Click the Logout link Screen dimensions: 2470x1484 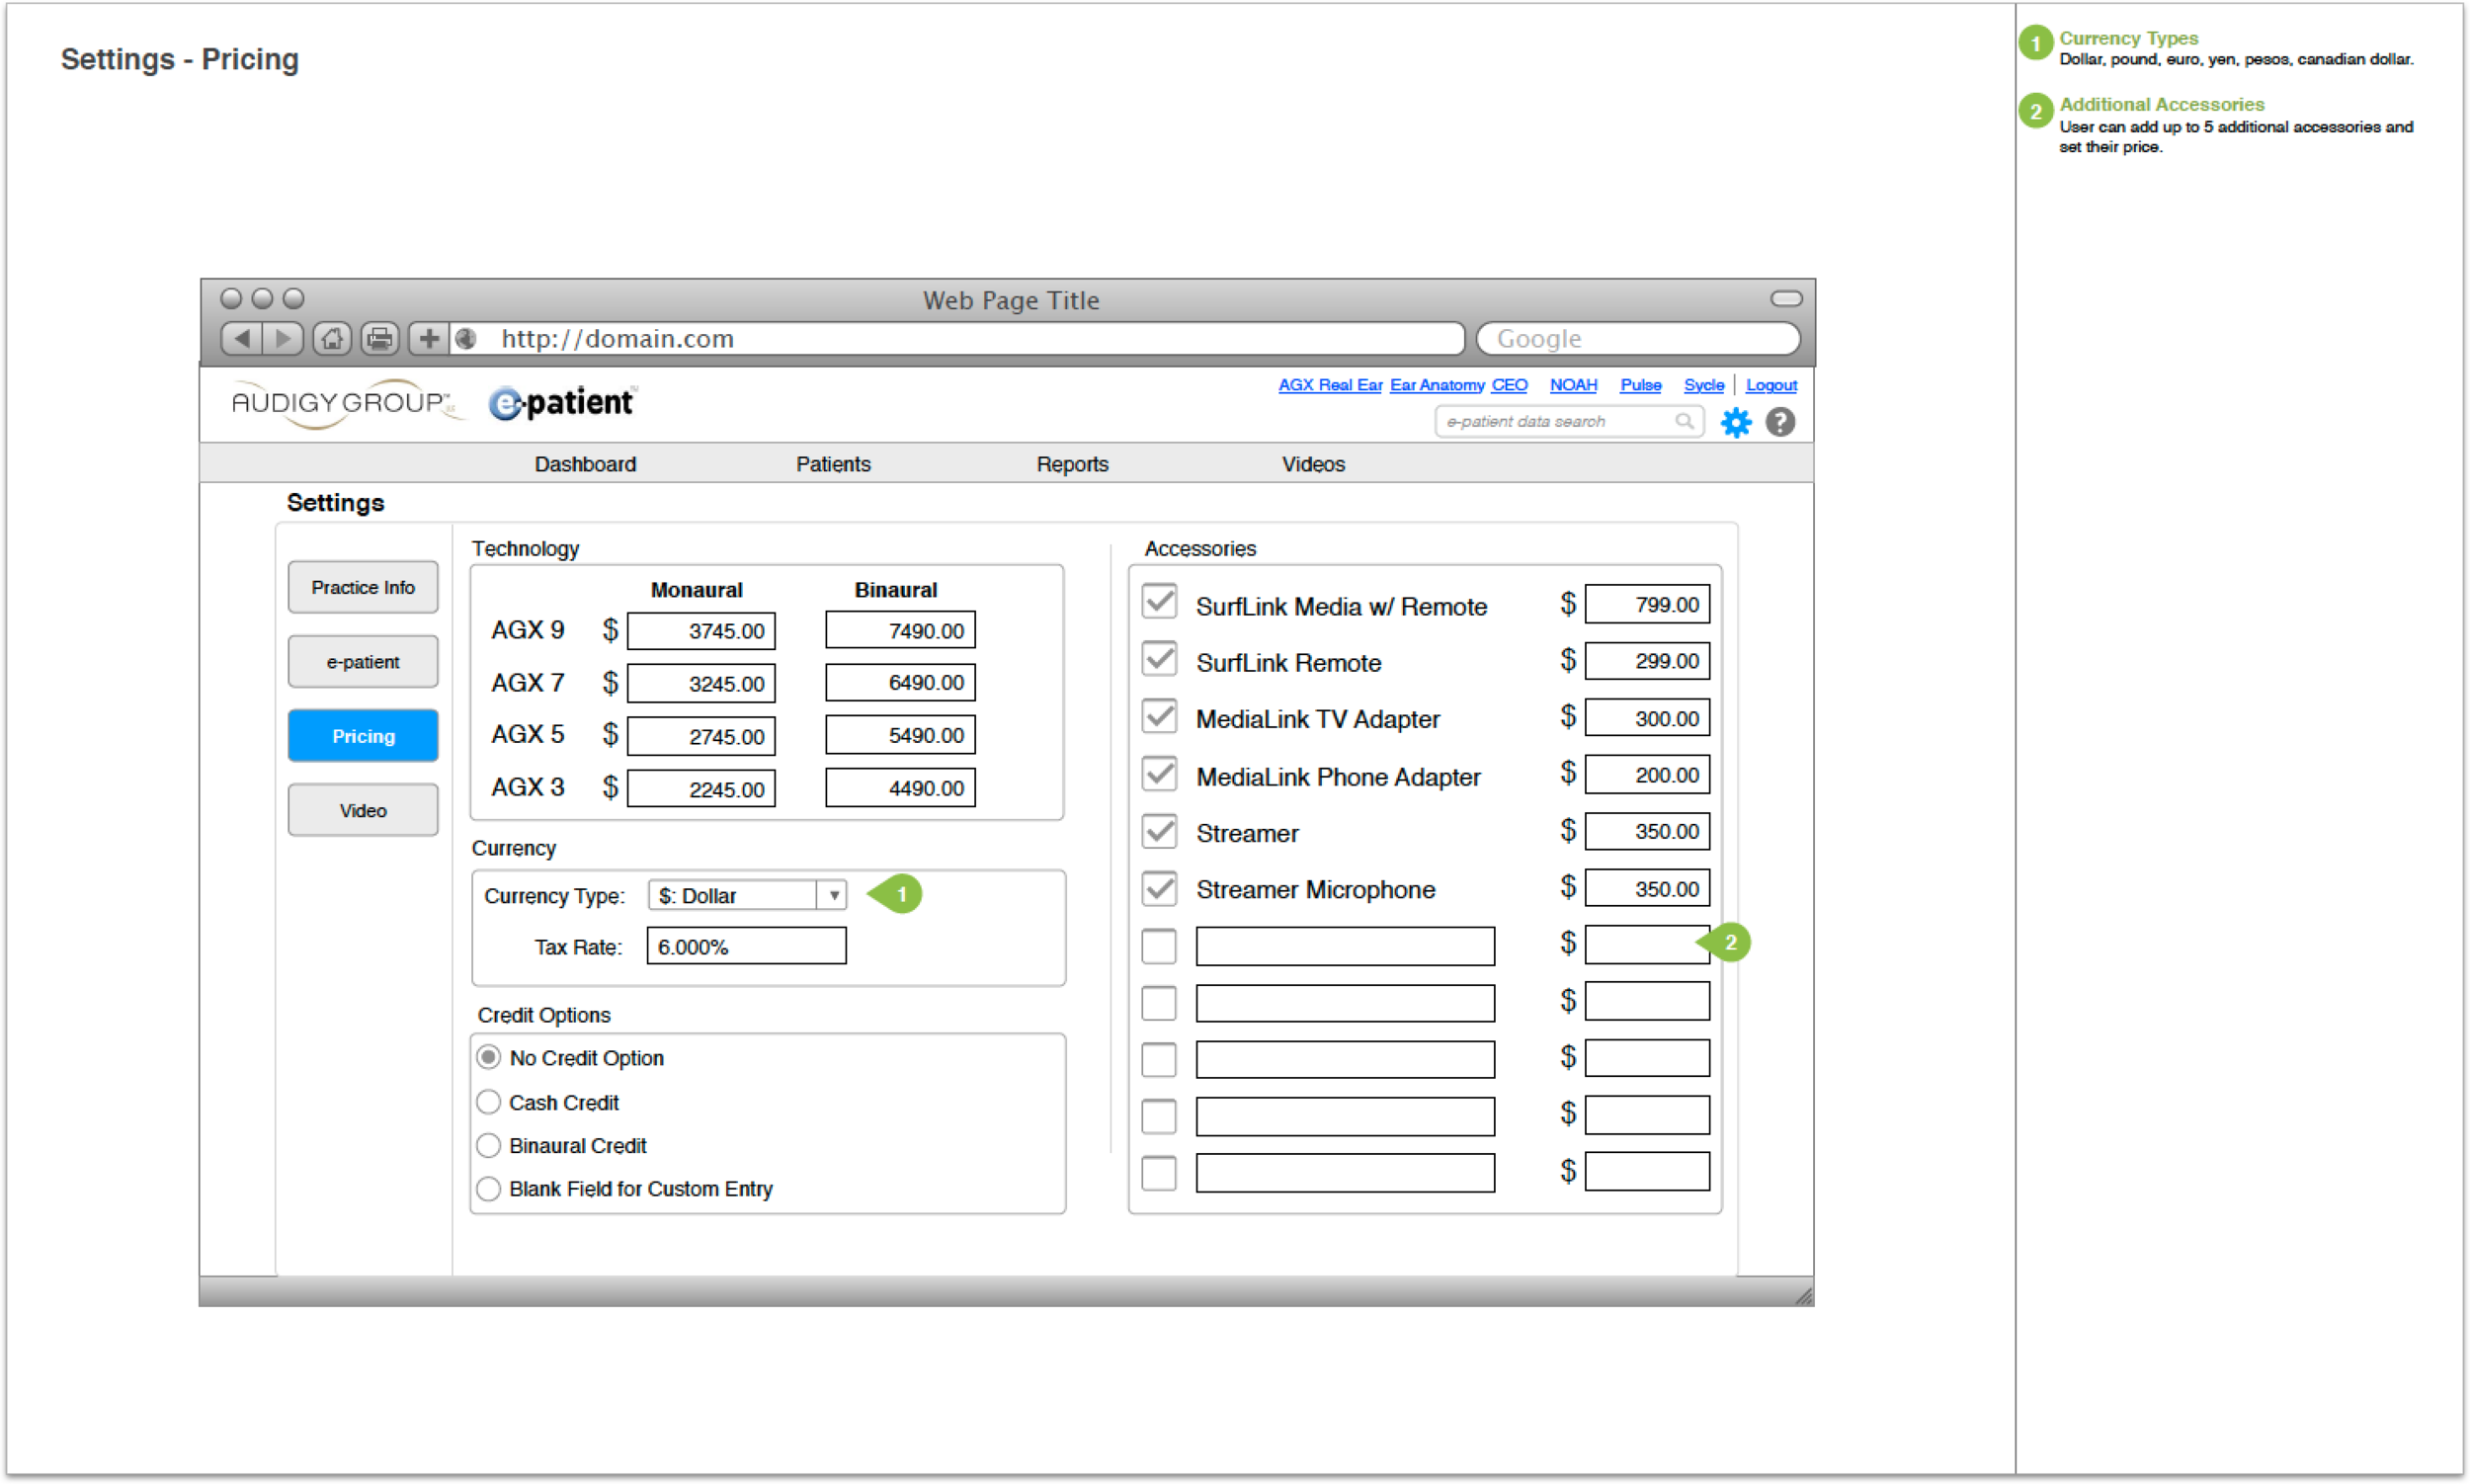(1771, 385)
